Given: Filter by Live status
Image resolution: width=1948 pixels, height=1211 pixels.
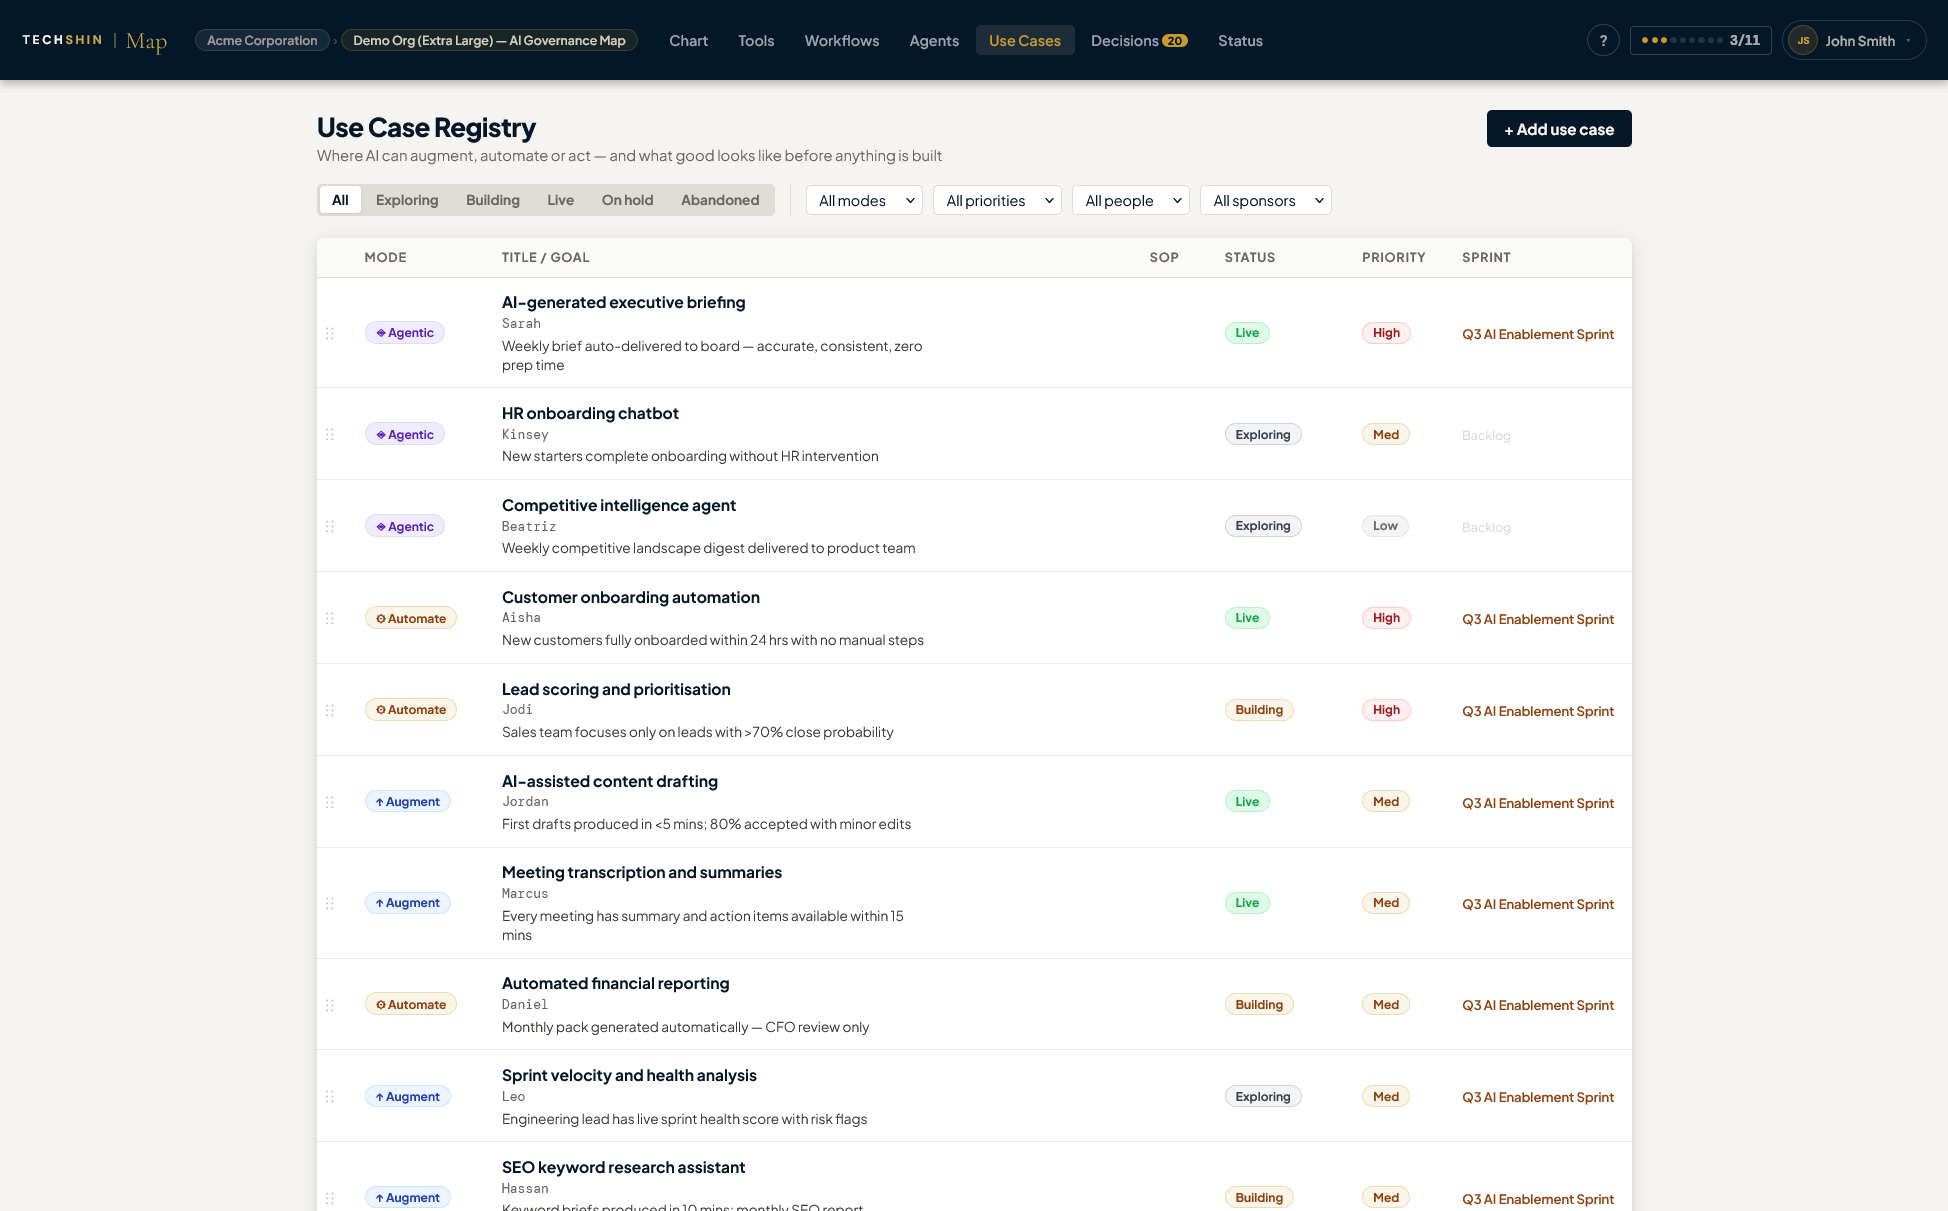Looking at the screenshot, I should 561,200.
